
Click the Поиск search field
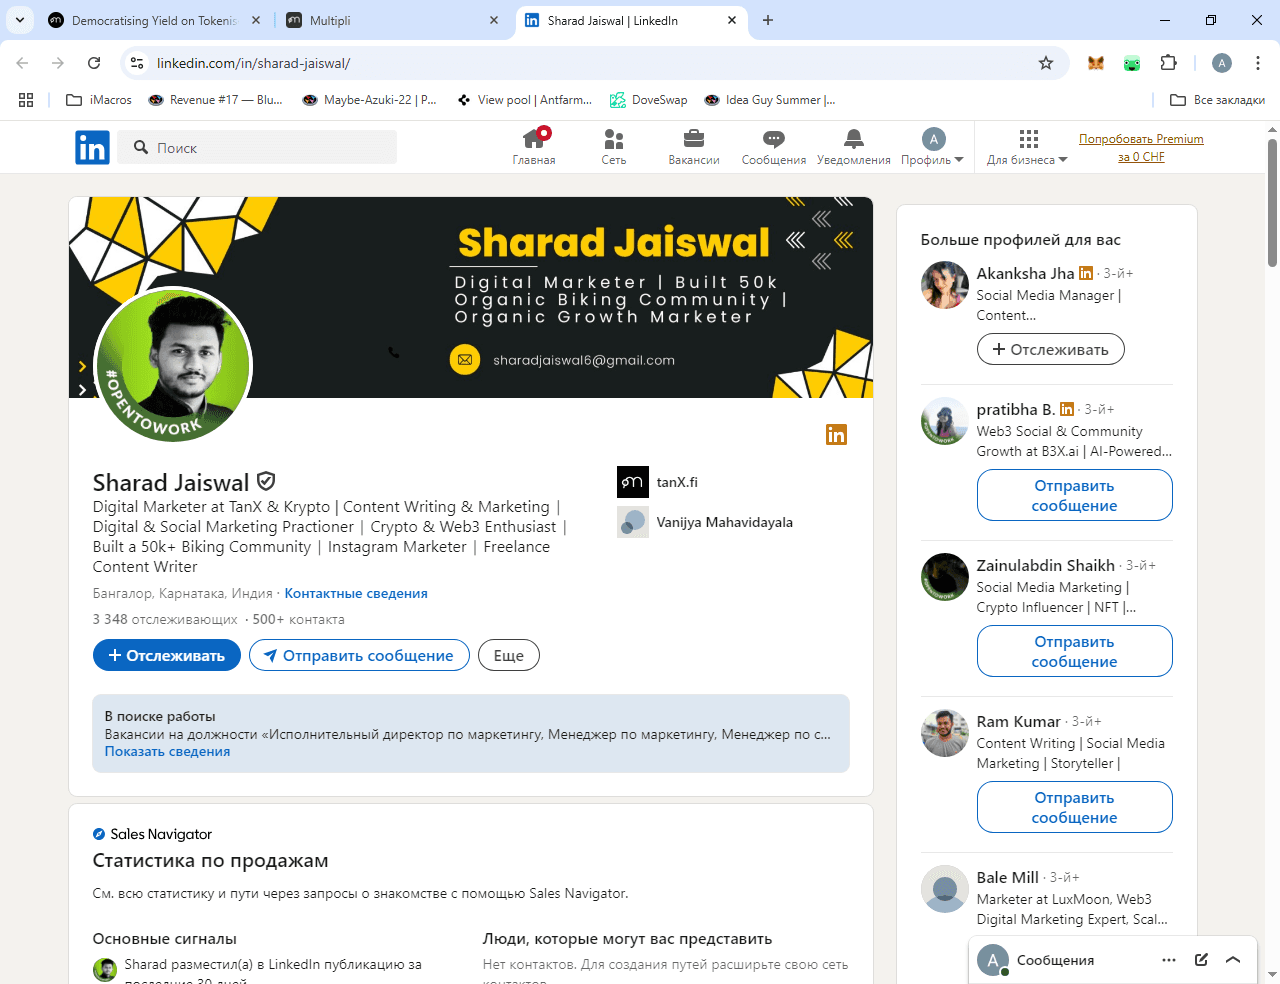(257, 147)
